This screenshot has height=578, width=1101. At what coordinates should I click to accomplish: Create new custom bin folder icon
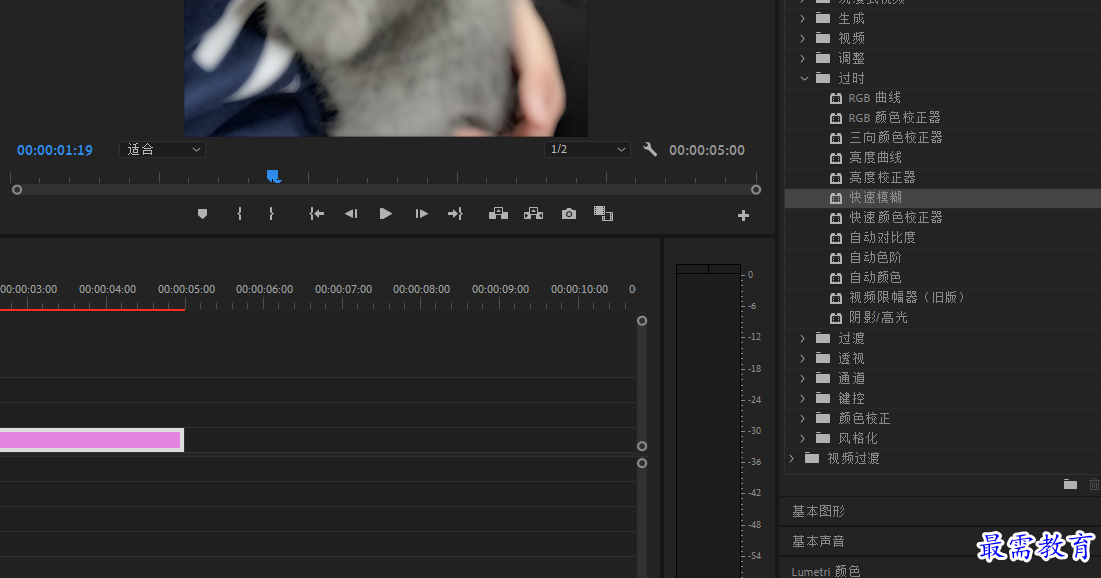click(1070, 484)
